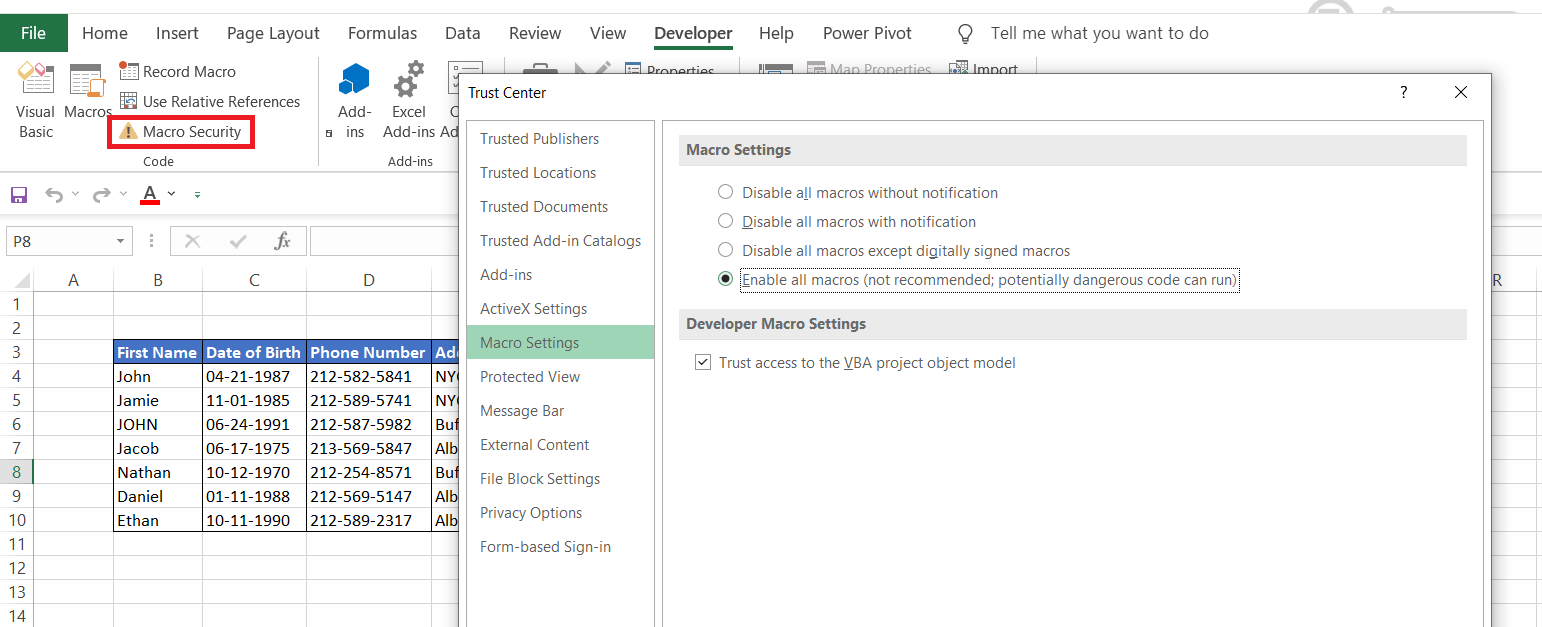The height and width of the screenshot is (627, 1542).
Task: Toggle Use Relative References
Action: point(210,102)
